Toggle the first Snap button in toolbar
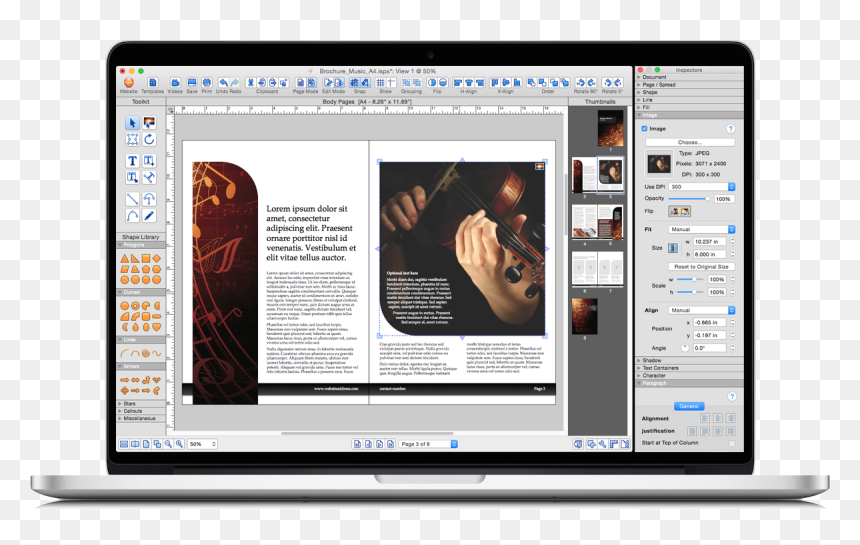The height and width of the screenshot is (545, 860). 355,83
